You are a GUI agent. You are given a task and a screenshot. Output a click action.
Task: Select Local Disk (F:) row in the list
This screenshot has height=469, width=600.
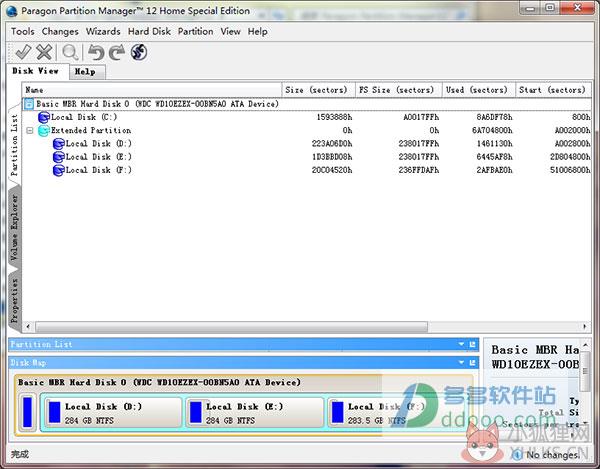point(307,170)
